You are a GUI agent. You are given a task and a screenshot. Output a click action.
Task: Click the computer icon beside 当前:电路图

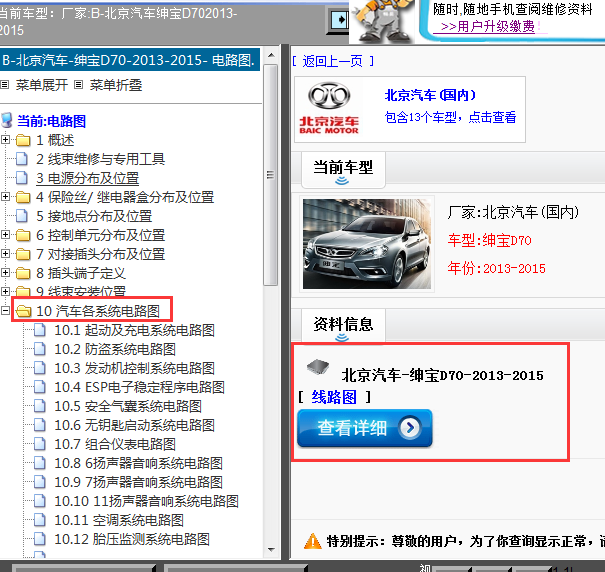pos(7,120)
